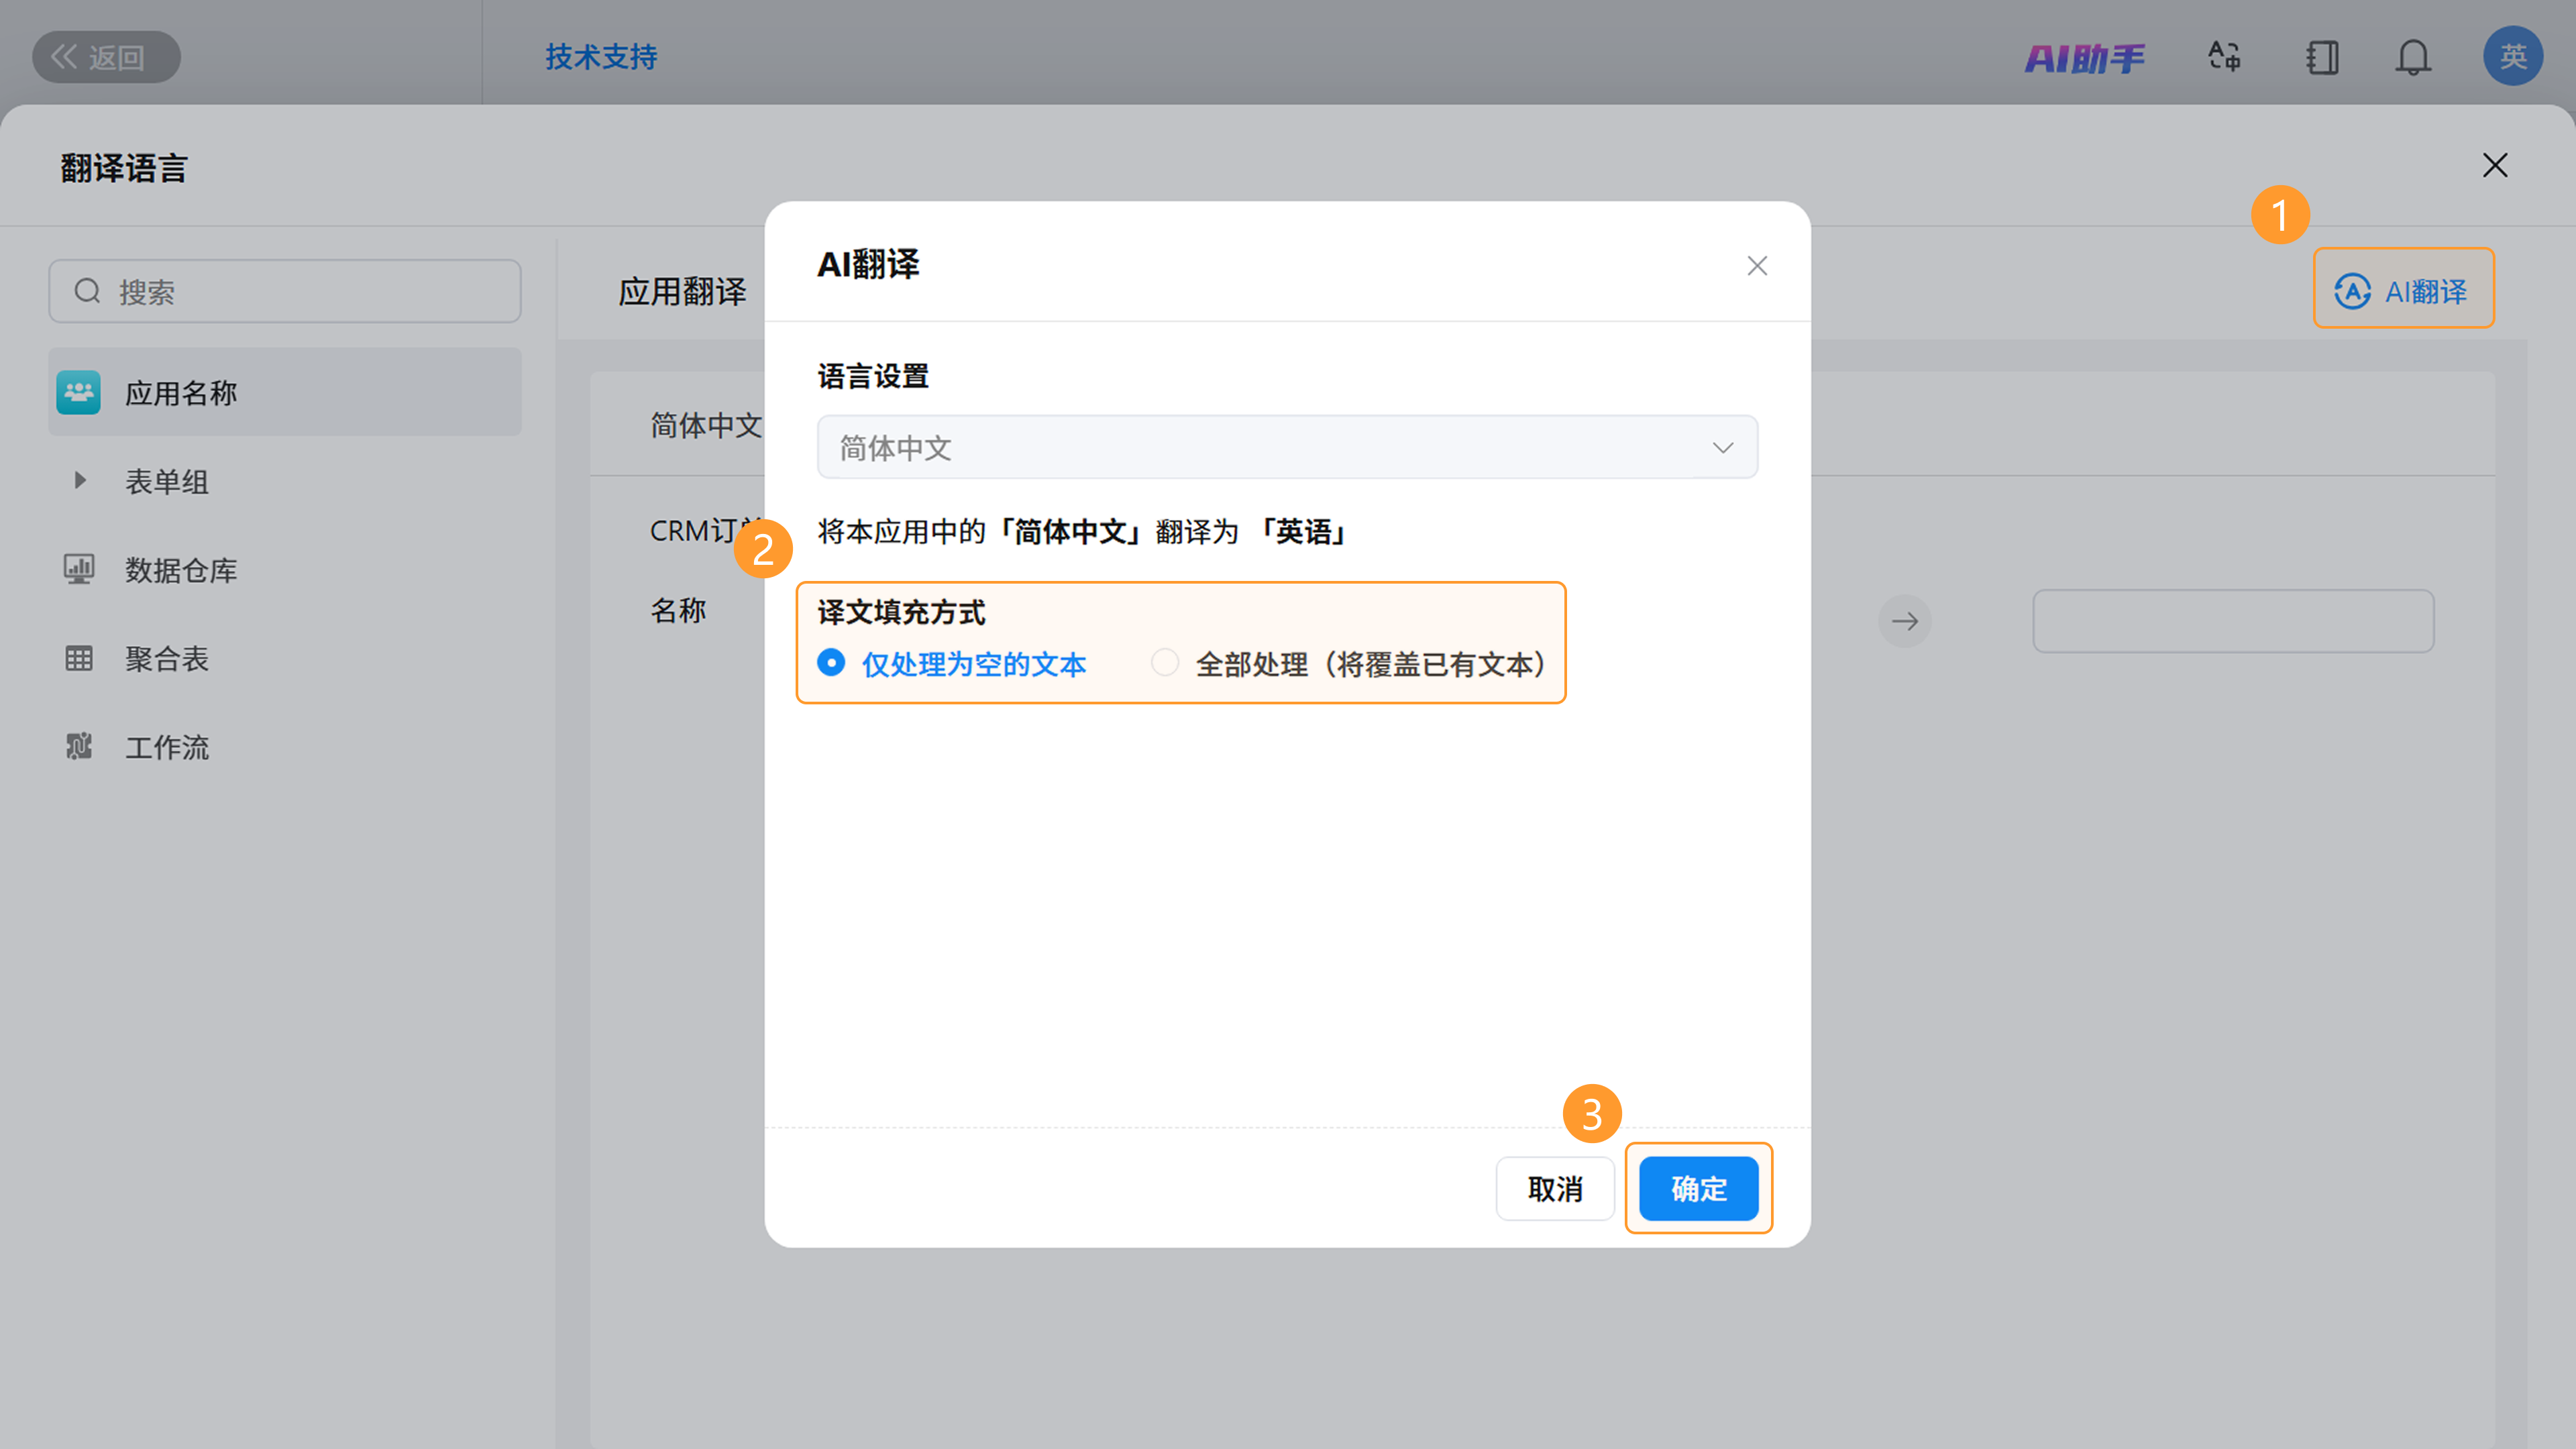Click the 取消 button
This screenshot has height=1449, width=2576.
[1555, 1188]
